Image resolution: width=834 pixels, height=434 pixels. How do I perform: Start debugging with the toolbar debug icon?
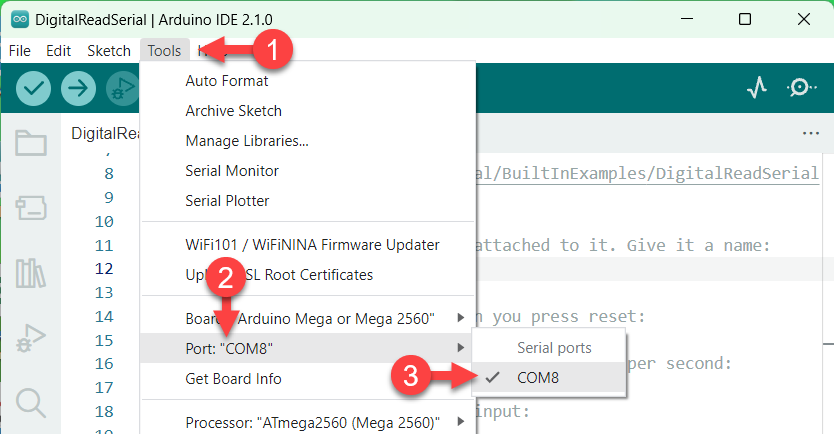tap(122, 88)
